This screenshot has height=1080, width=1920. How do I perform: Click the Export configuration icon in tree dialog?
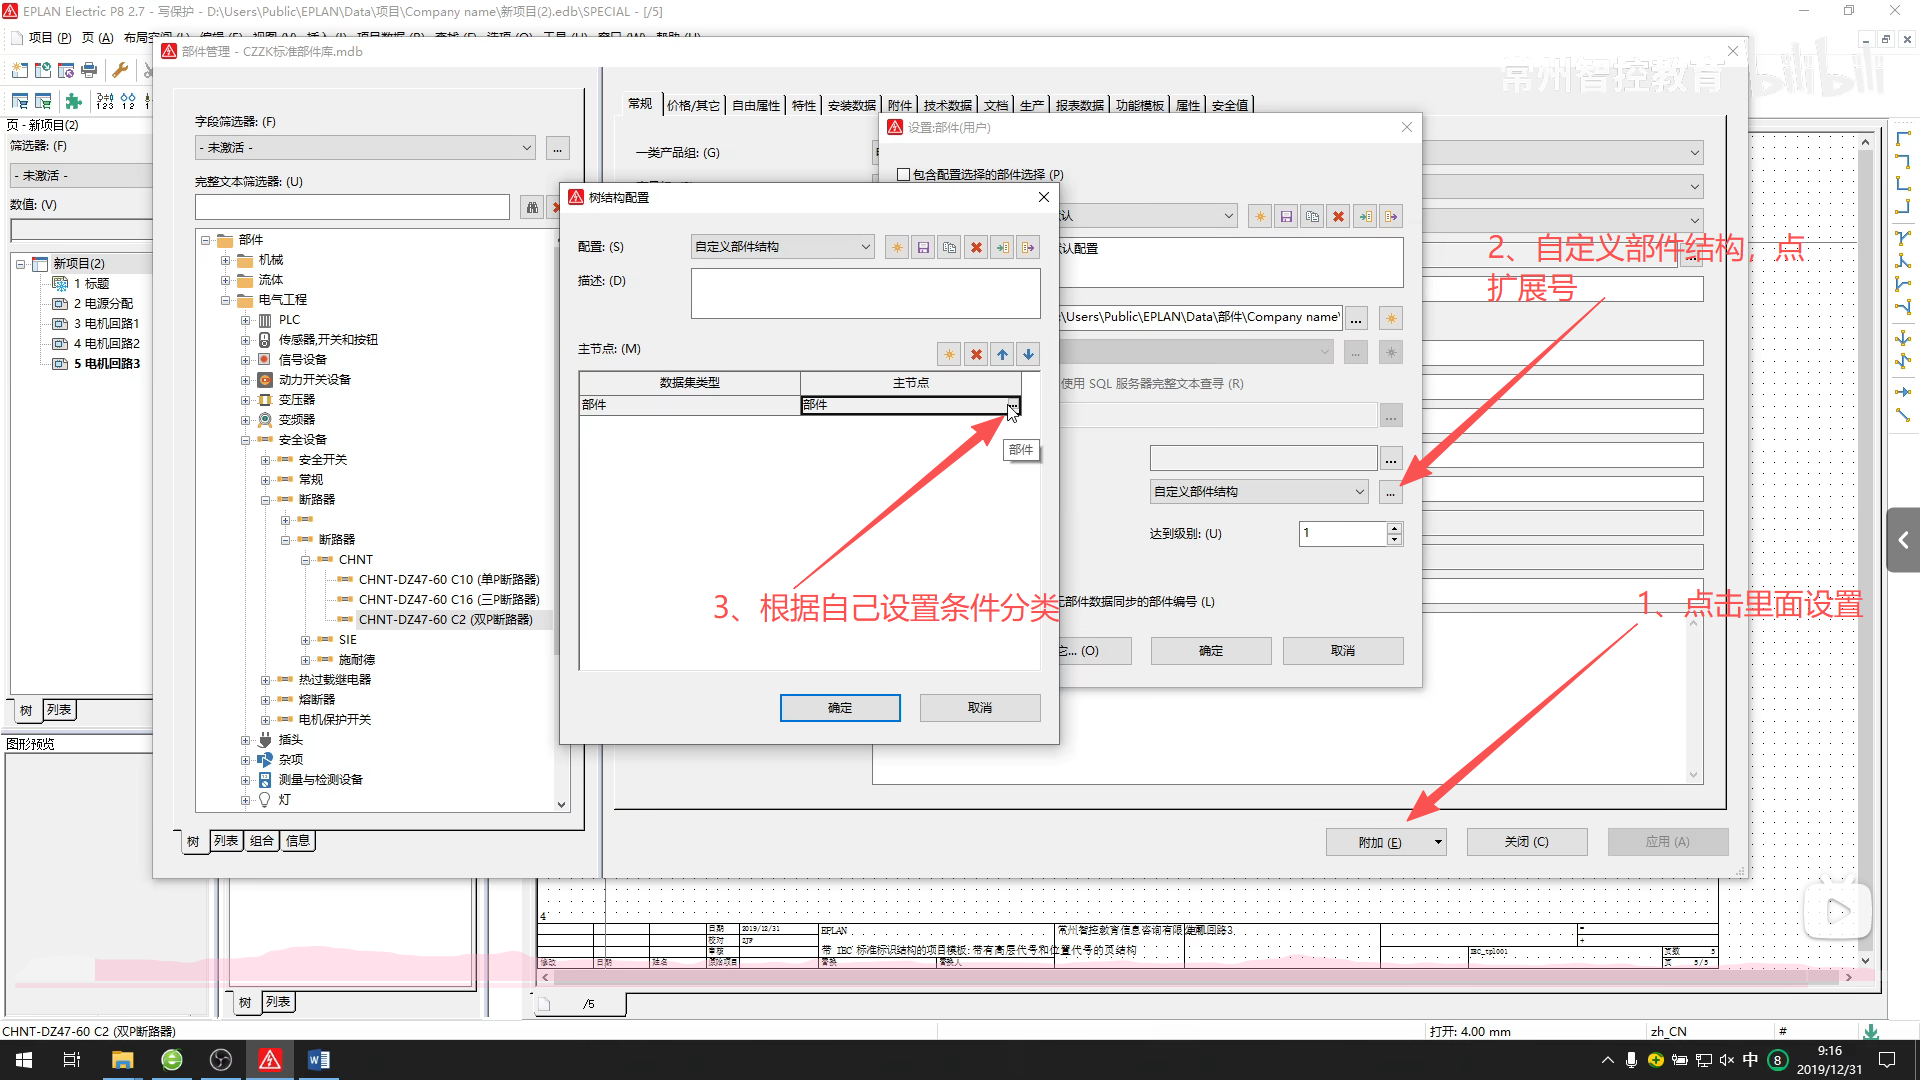[1028, 247]
